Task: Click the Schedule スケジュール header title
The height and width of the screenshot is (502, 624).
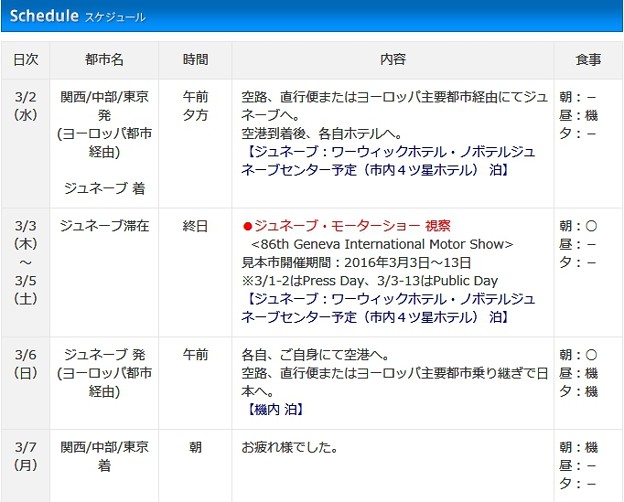Action: tap(78, 16)
